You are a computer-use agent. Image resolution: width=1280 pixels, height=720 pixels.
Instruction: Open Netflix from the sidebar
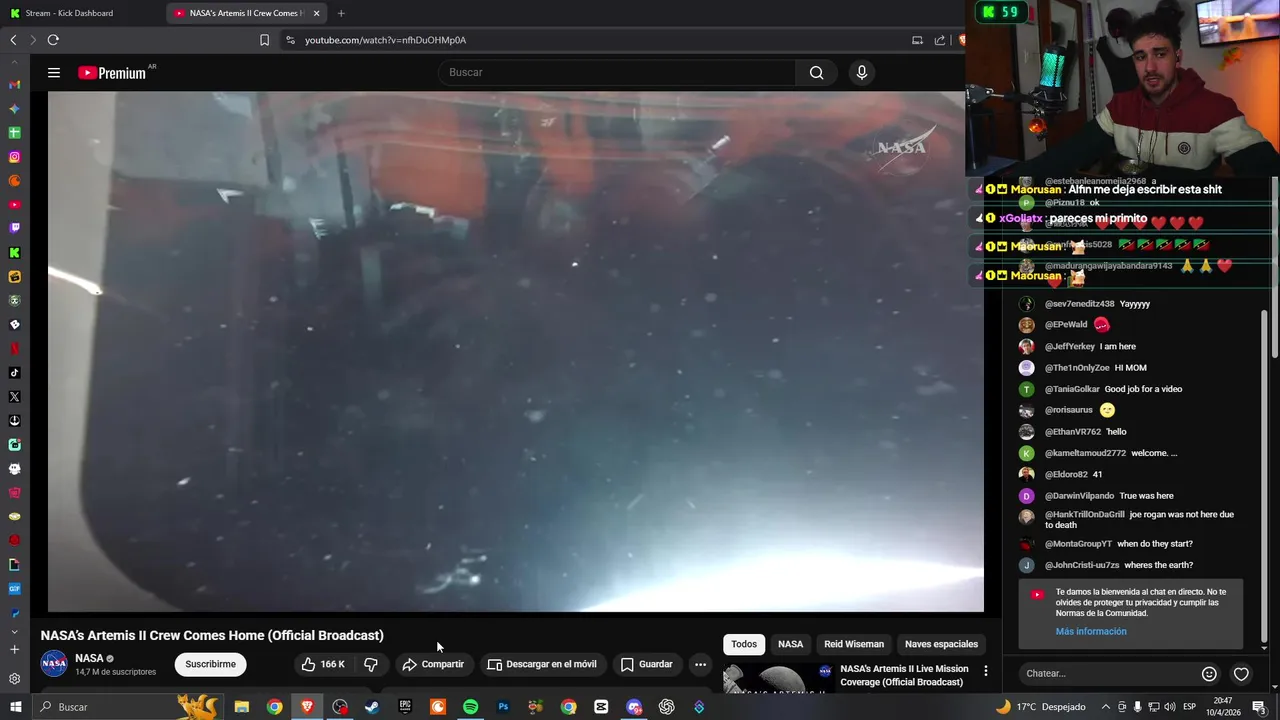[x=14, y=349]
